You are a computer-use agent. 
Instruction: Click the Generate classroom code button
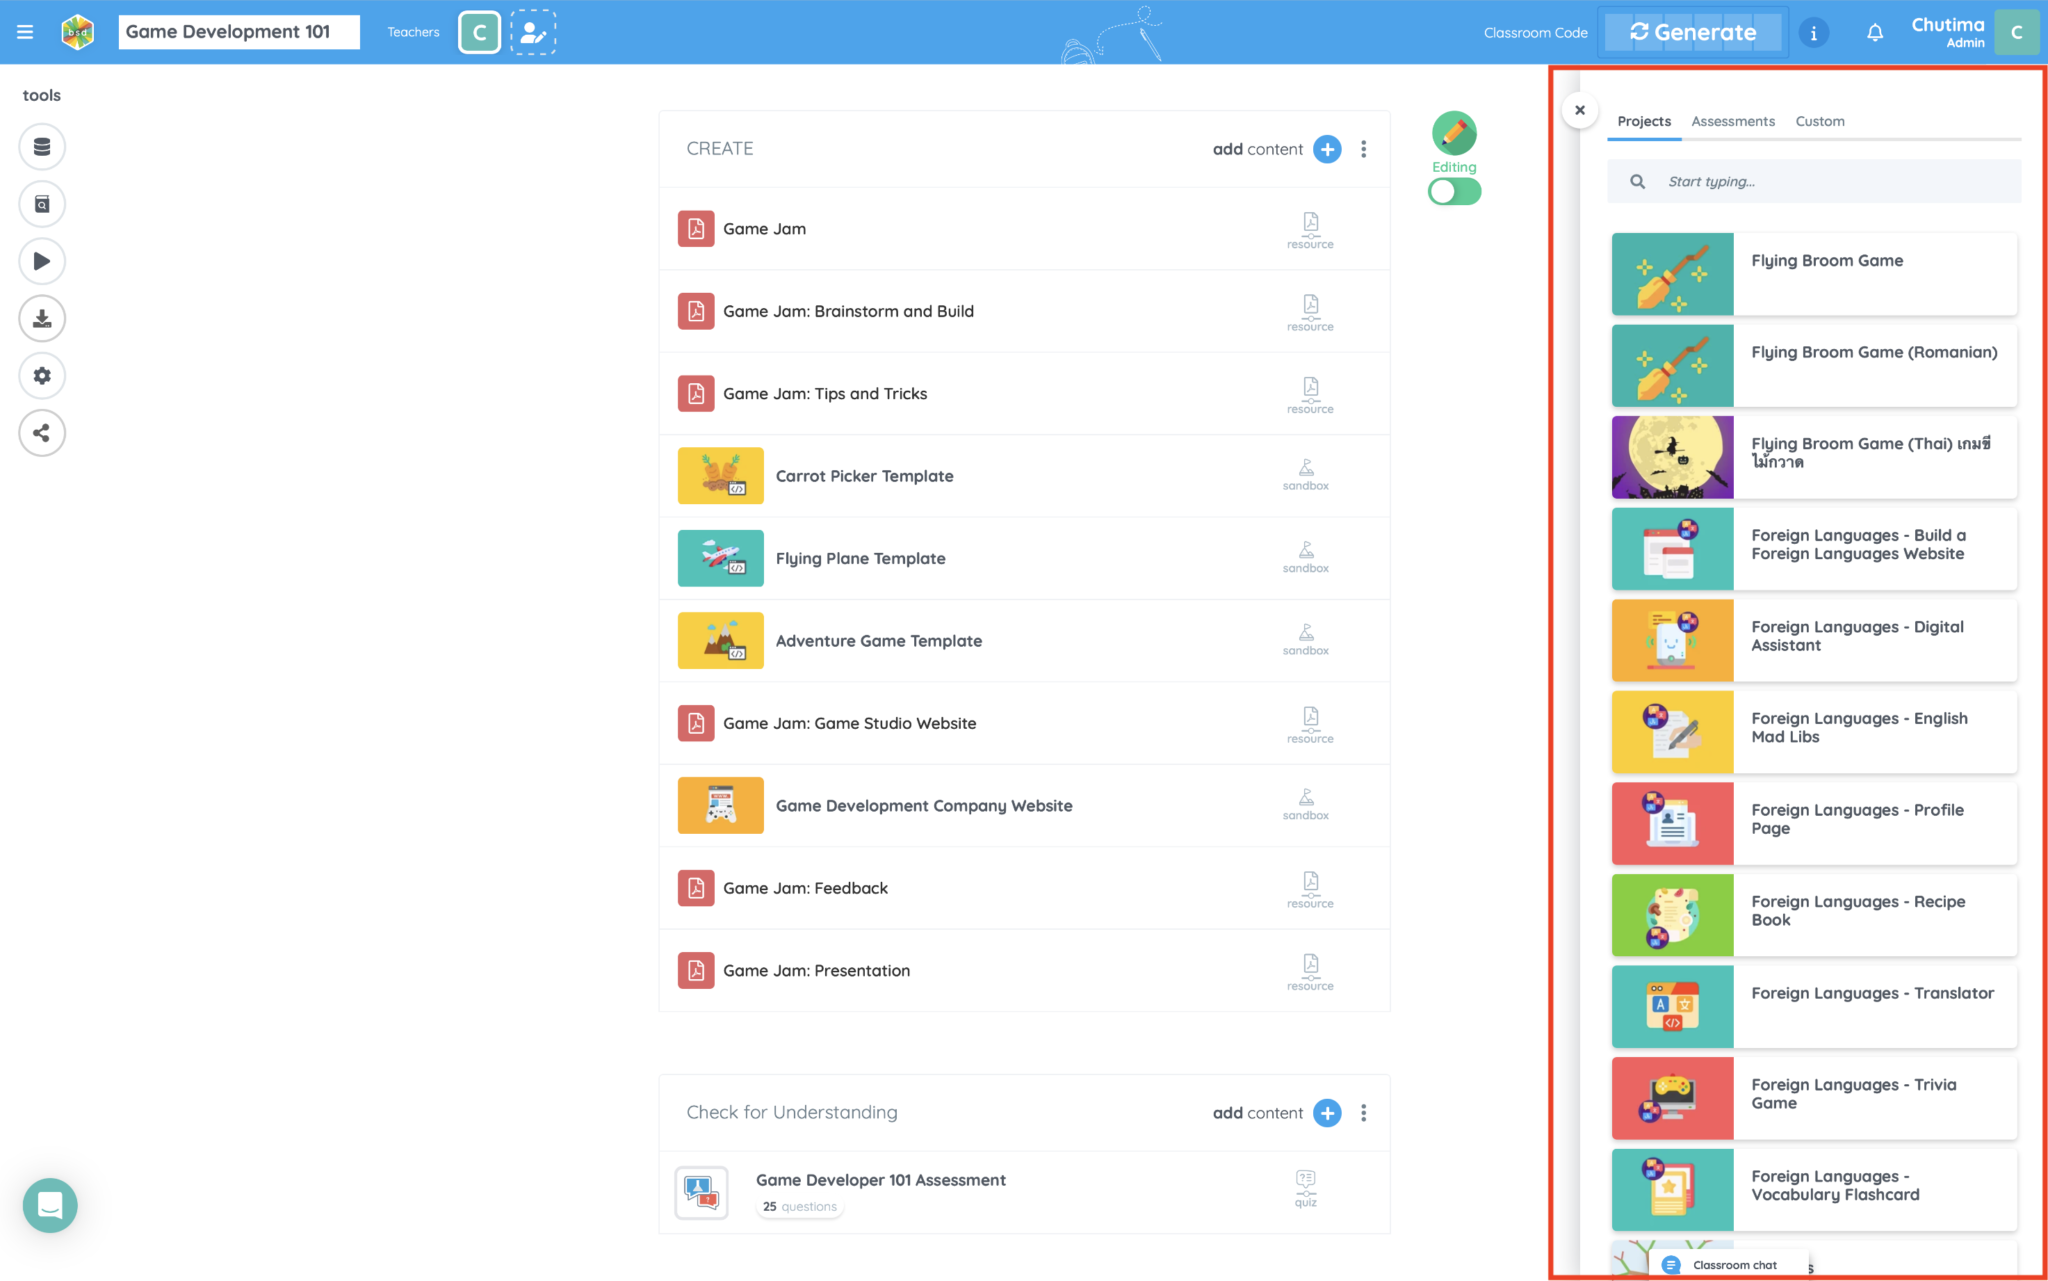1692,31
